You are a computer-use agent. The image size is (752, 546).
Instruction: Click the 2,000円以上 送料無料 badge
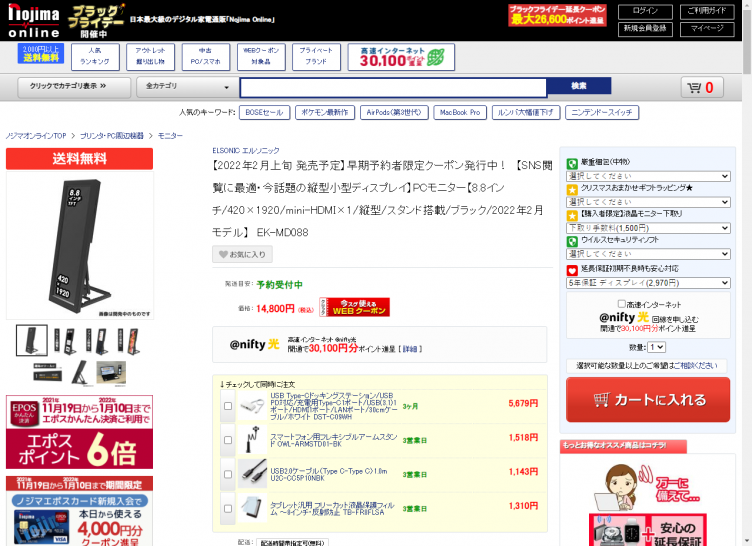point(41,53)
